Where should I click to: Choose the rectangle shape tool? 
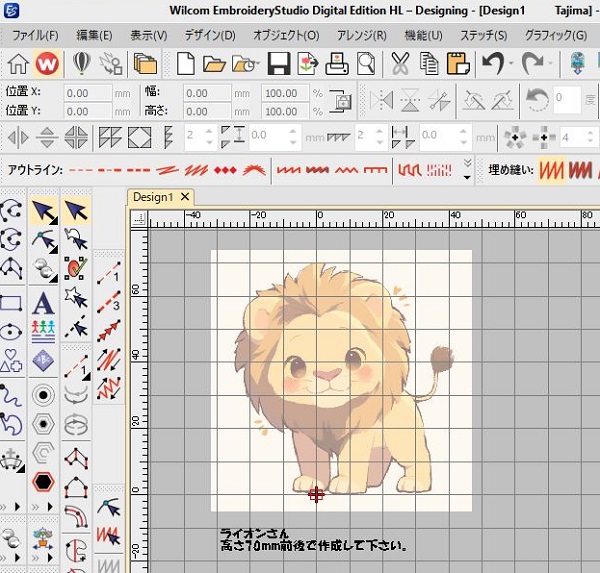point(11,303)
